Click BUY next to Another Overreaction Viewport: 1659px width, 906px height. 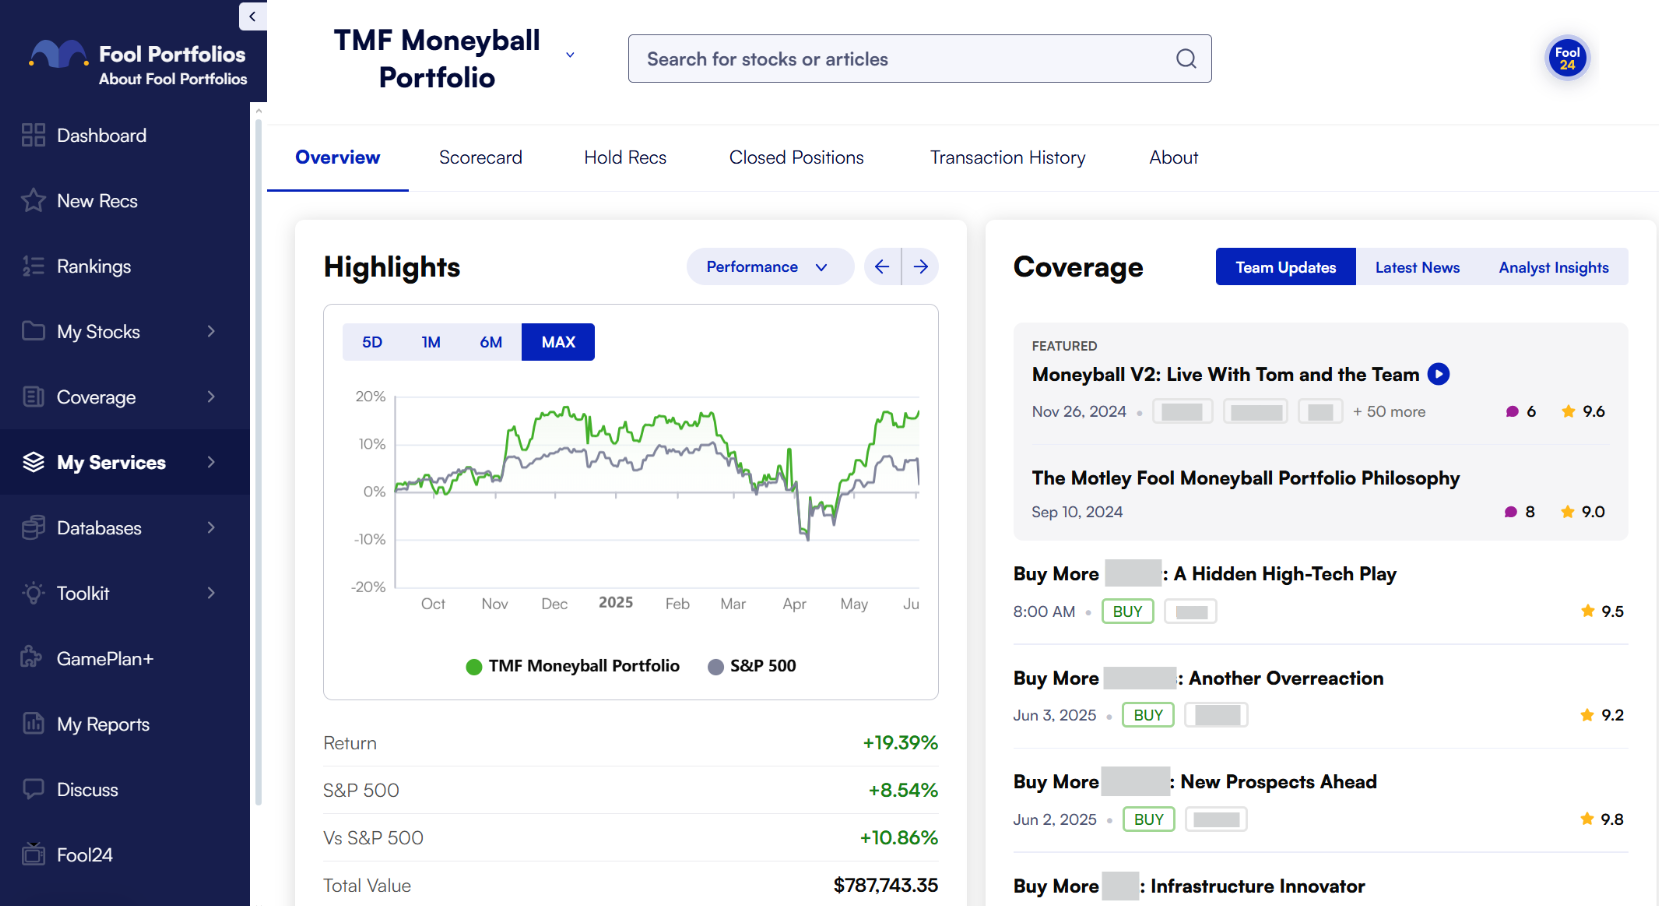tap(1147, 714)
